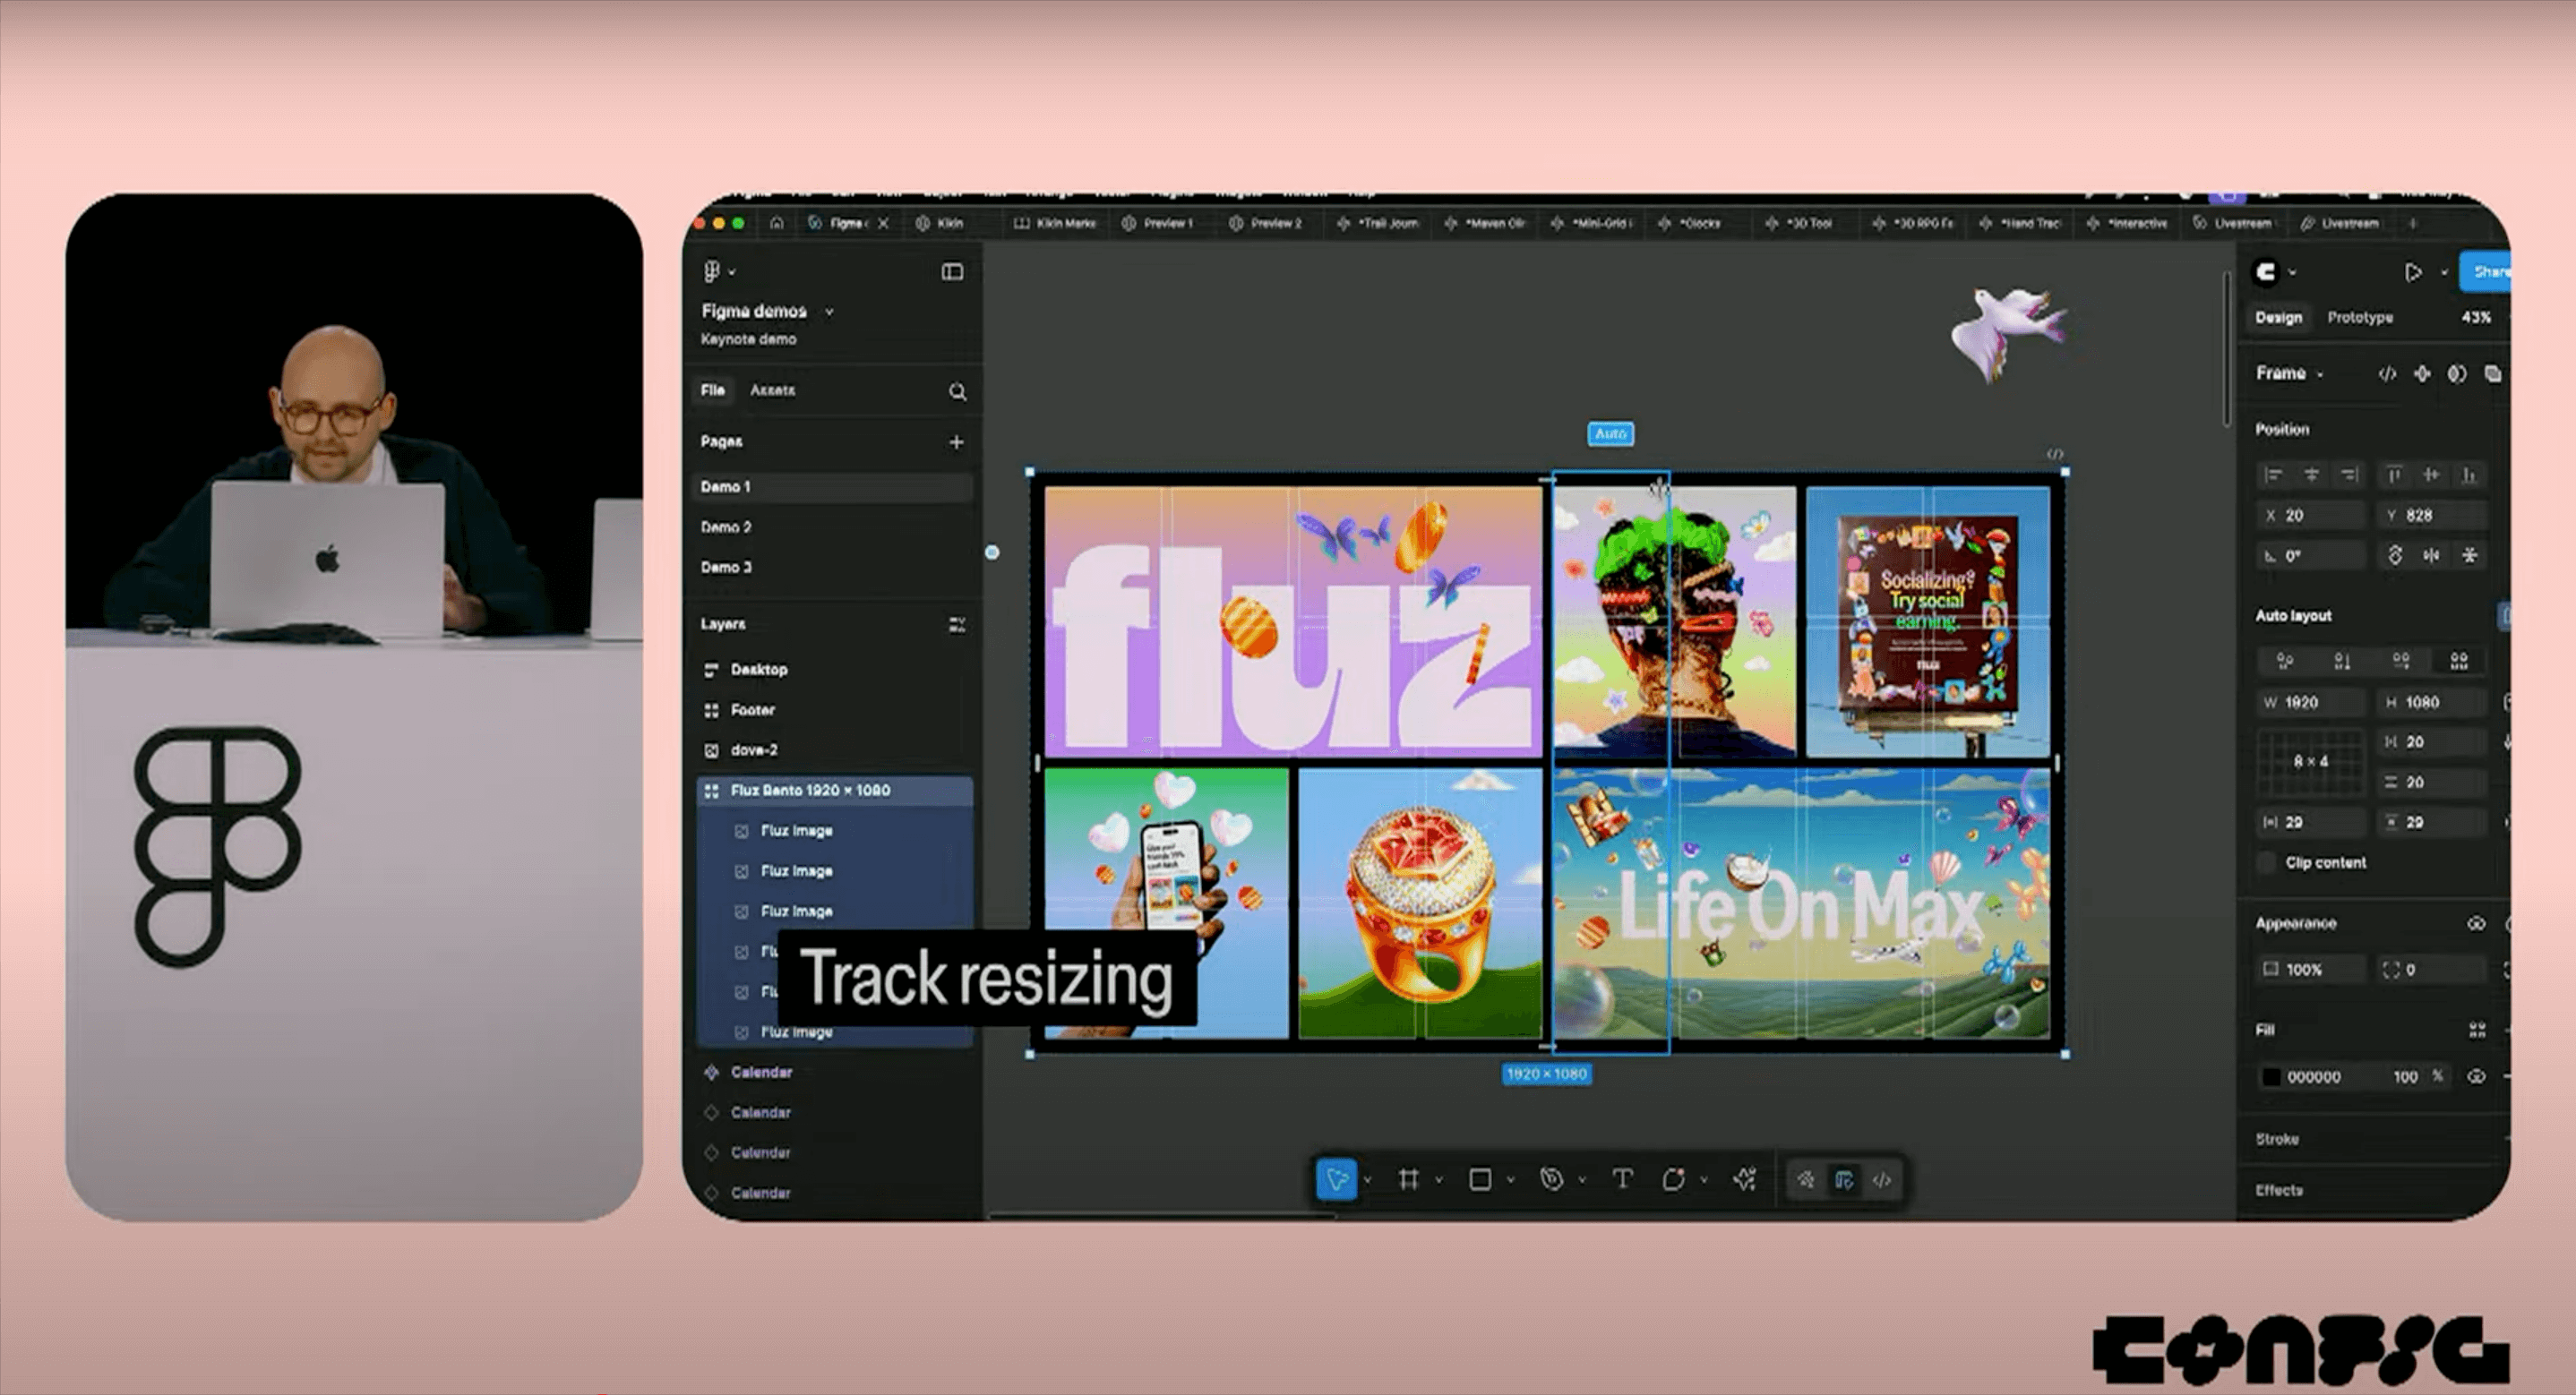Click the user avatar in right panel

tap(2266, 272)
